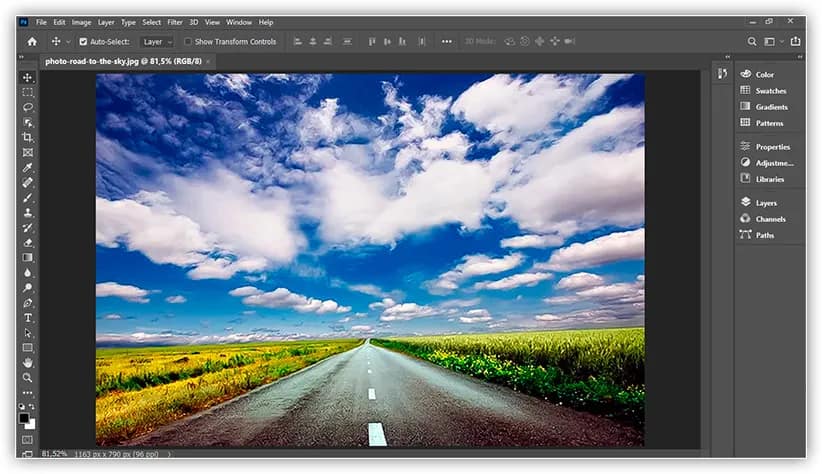
Task: Open the Swatches panel
Action: 770,91
